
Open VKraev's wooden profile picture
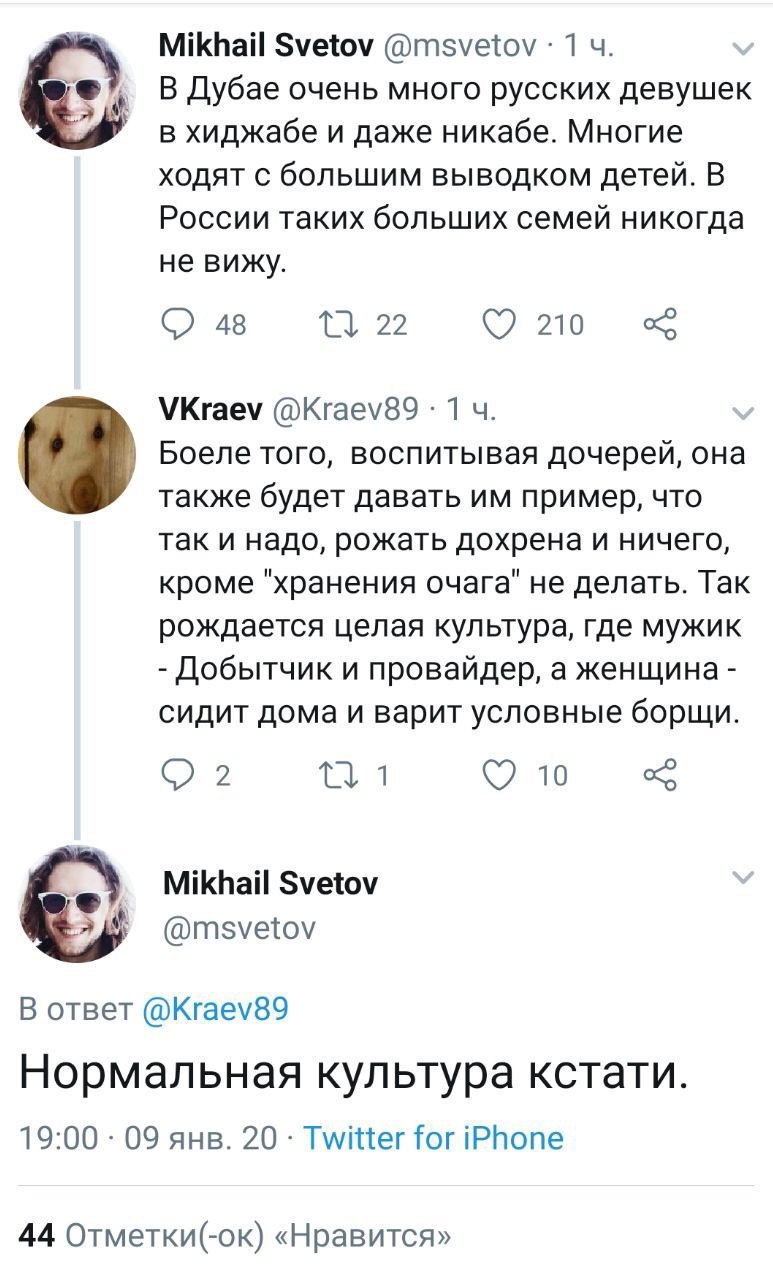(x=77, y=453)
